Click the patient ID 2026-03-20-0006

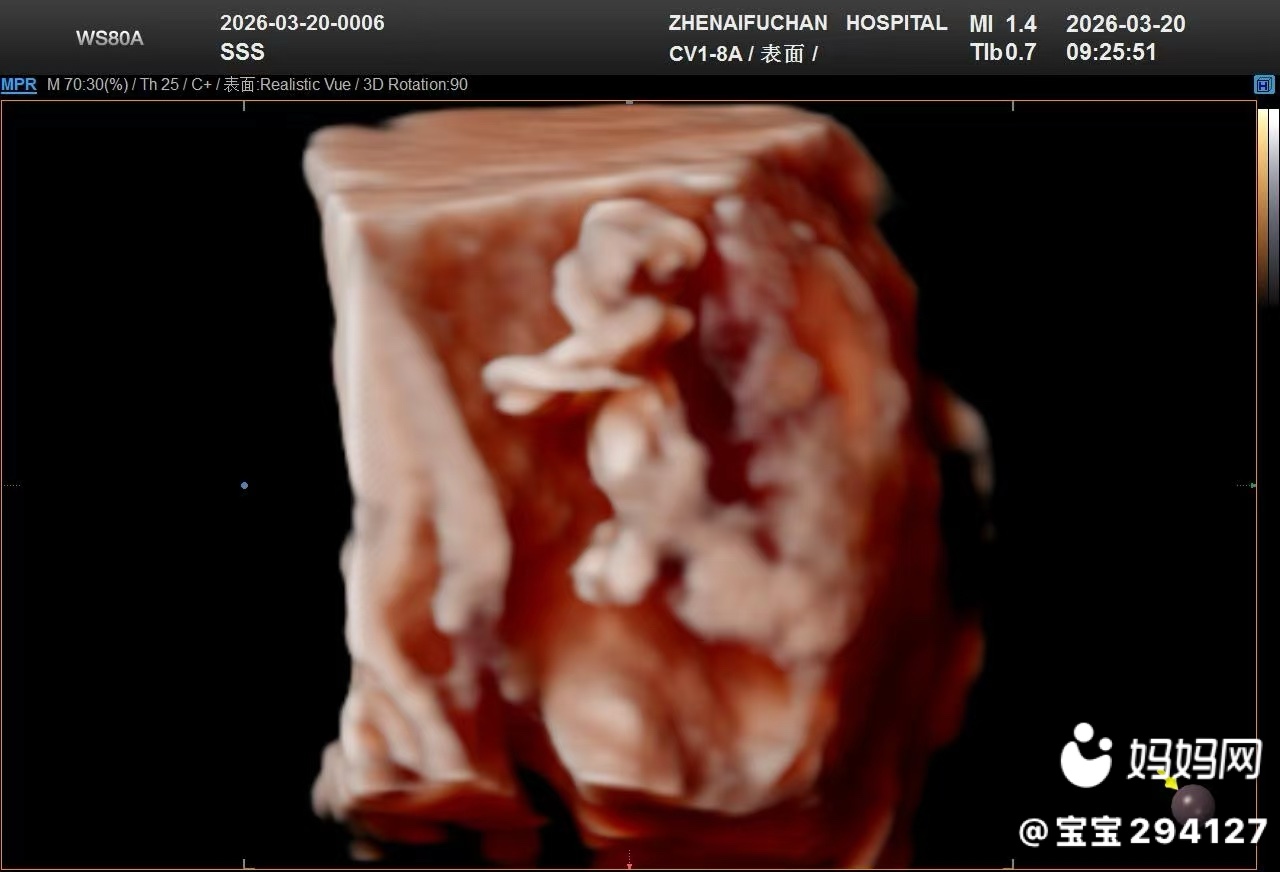[302, 23]
